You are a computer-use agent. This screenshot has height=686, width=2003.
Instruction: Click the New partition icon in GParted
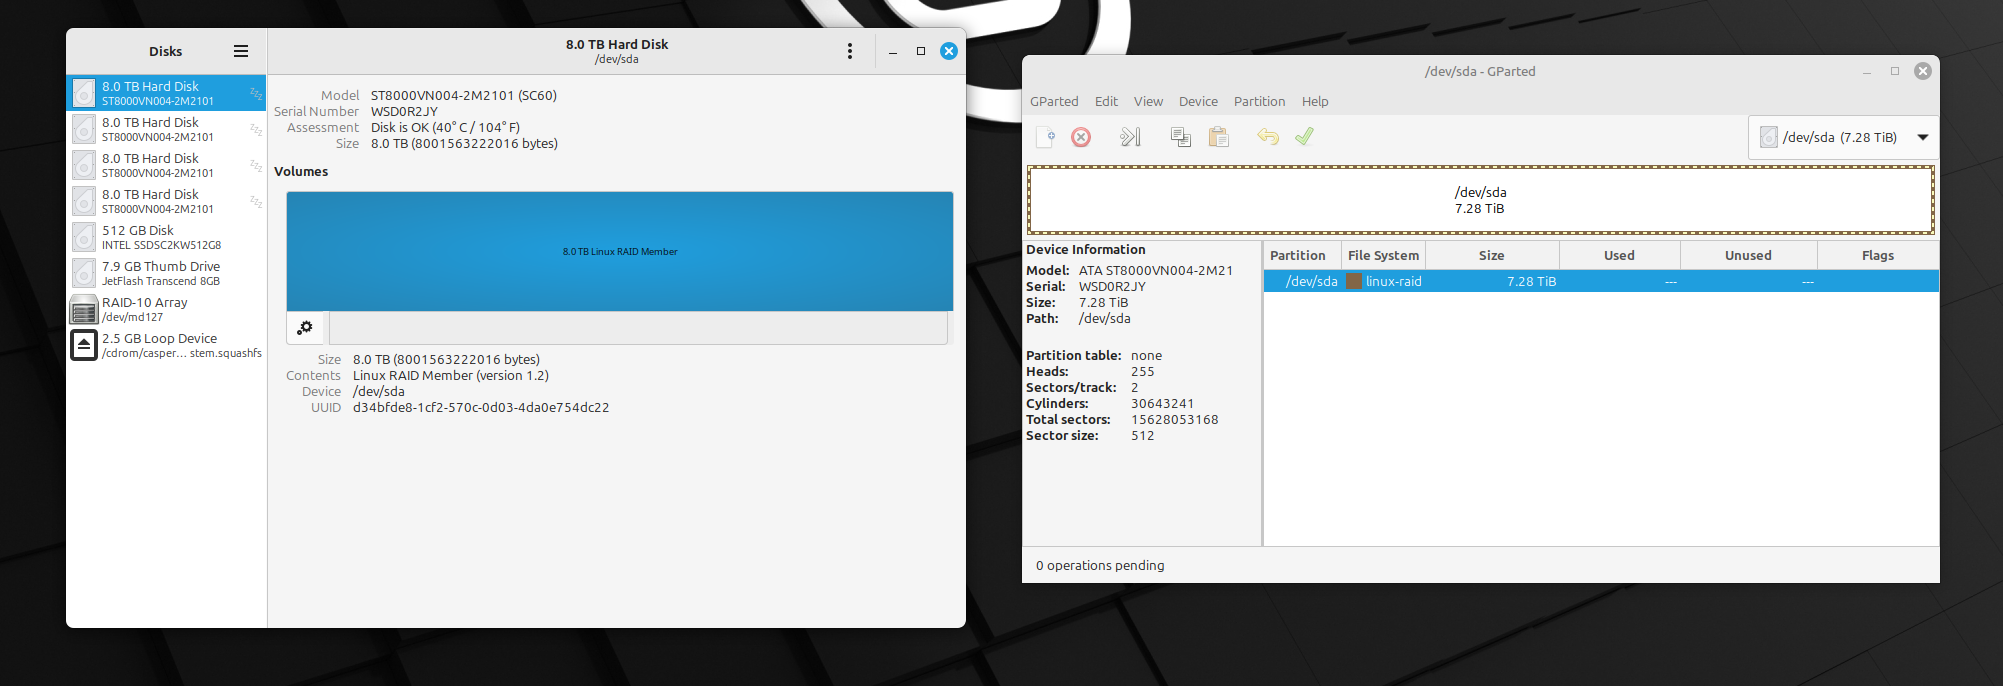(x=1045, y=137)
